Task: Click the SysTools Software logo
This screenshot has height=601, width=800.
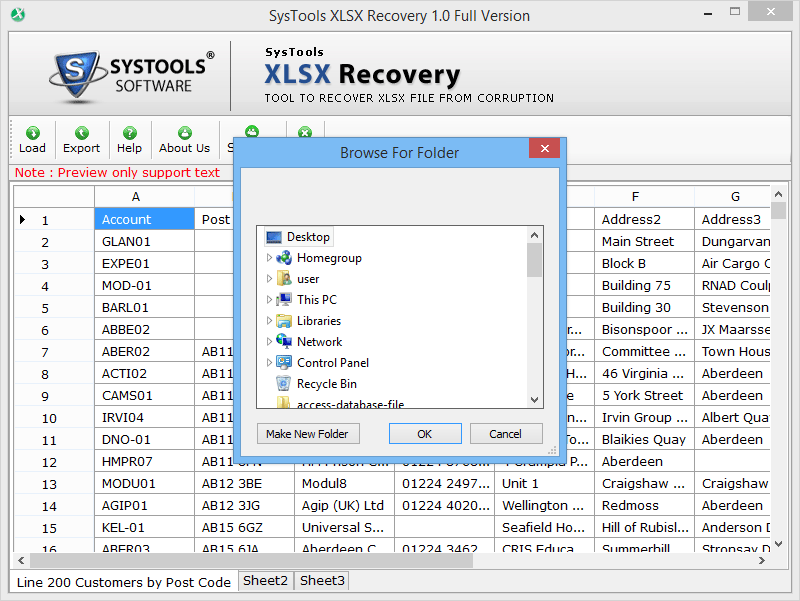Action: click(x=132, y=77)
